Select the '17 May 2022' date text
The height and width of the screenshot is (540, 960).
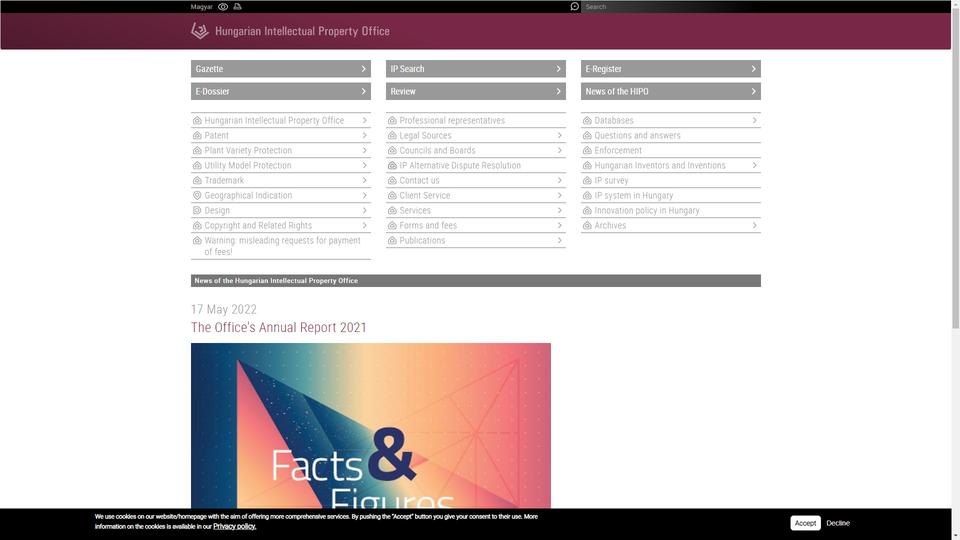(x=223, y=309)
